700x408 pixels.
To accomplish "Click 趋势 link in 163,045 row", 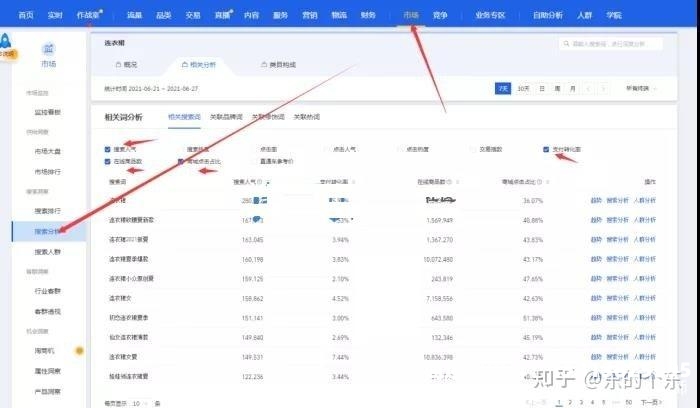I will point(596,240).
